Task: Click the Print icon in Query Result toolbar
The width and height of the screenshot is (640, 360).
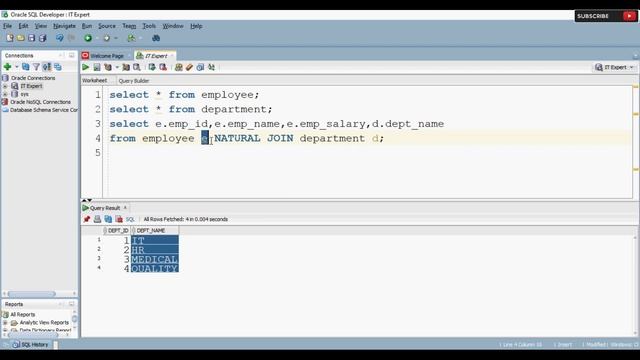Action: [97, 219]
